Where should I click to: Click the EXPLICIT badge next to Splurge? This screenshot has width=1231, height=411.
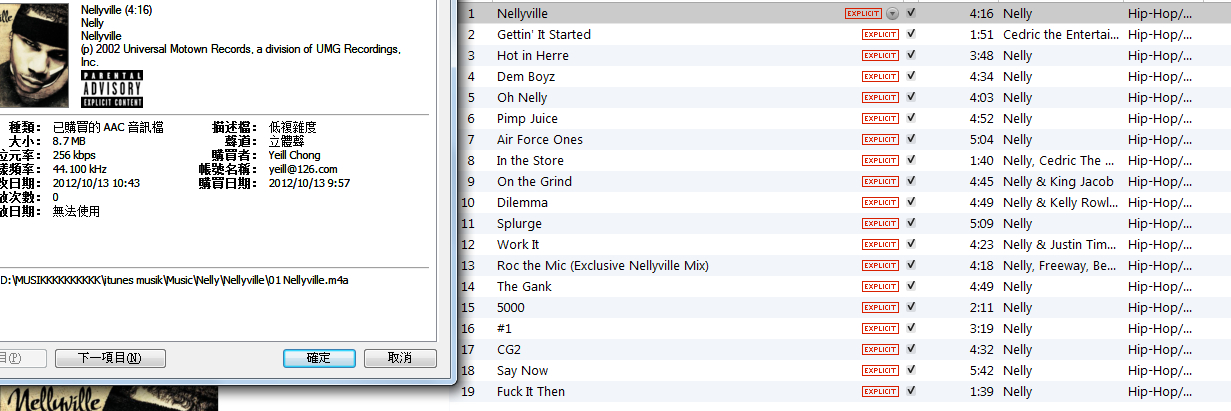[880, 223]
